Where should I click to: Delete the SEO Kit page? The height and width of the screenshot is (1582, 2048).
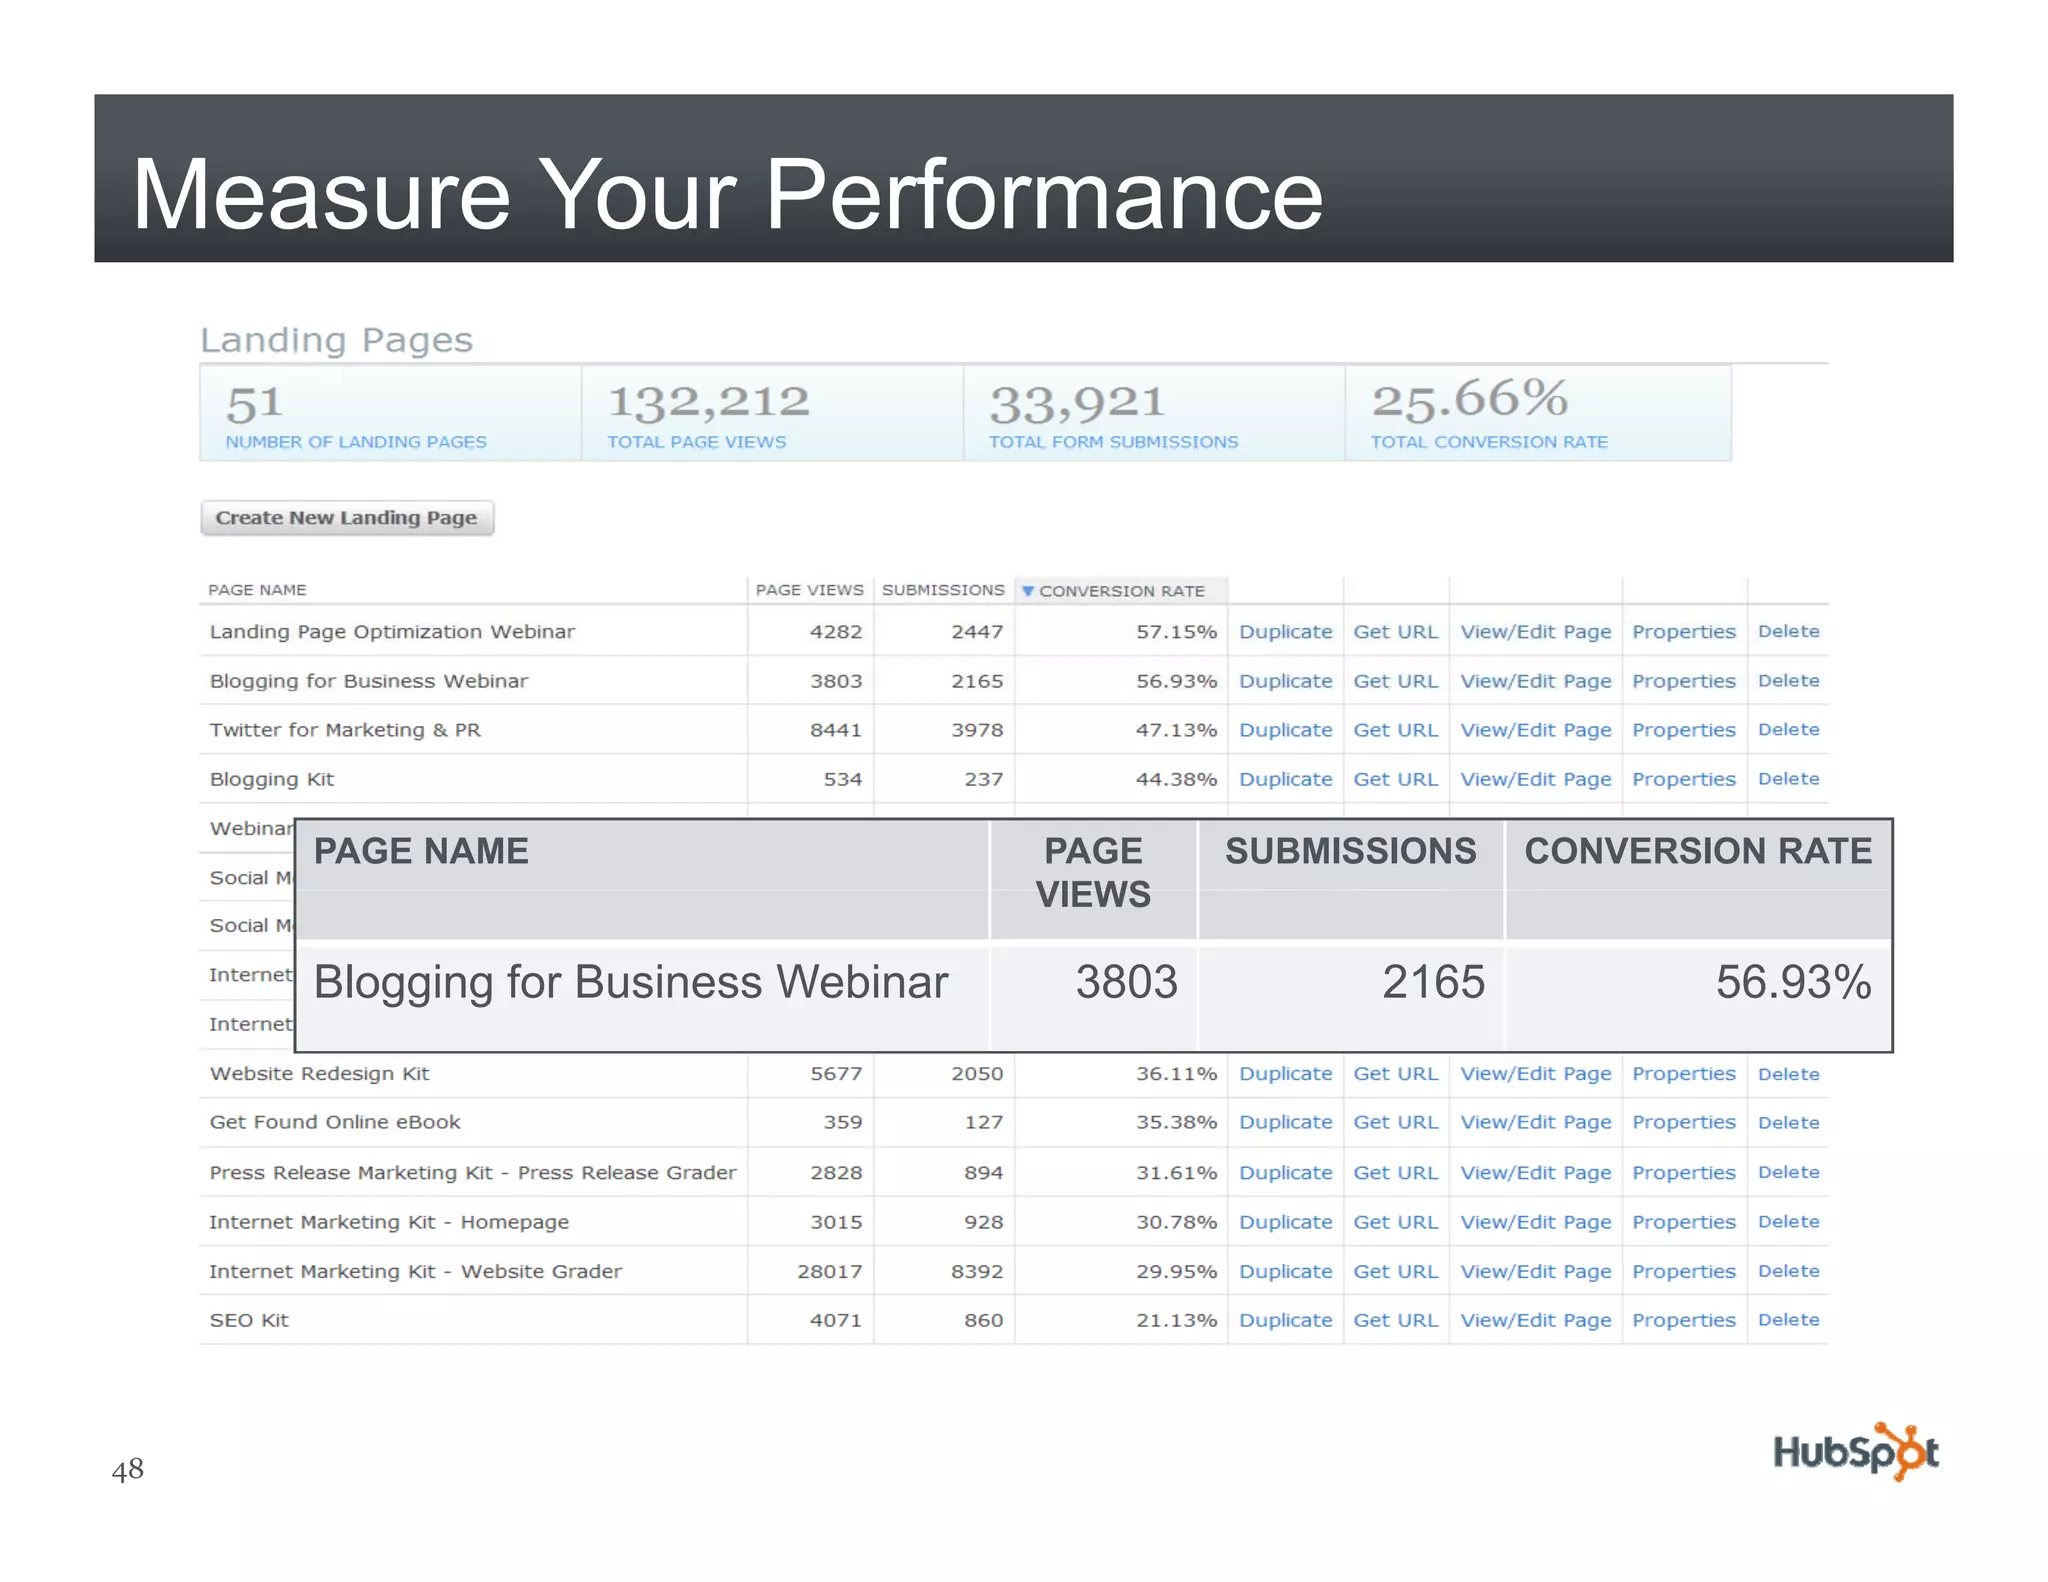click(x=1788, y=1320)
